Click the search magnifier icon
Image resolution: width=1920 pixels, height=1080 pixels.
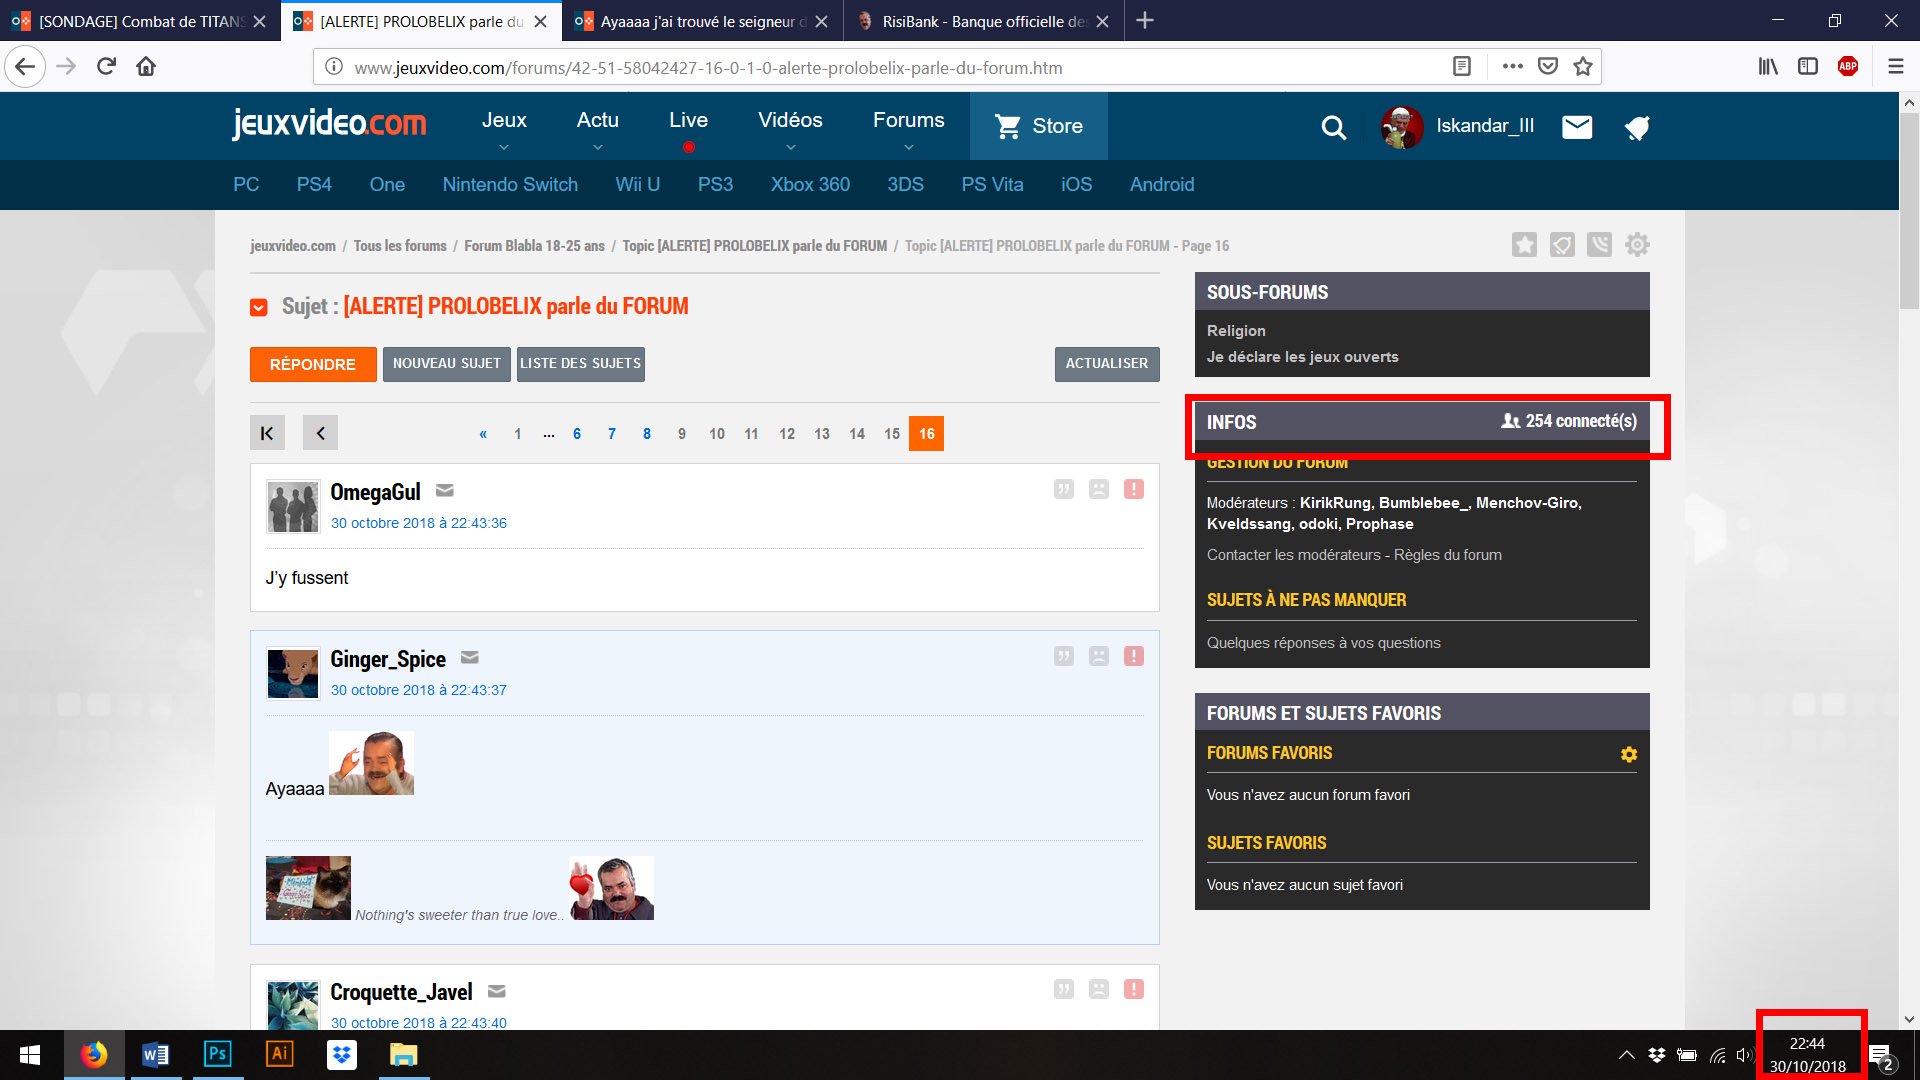click(1333, 127)
